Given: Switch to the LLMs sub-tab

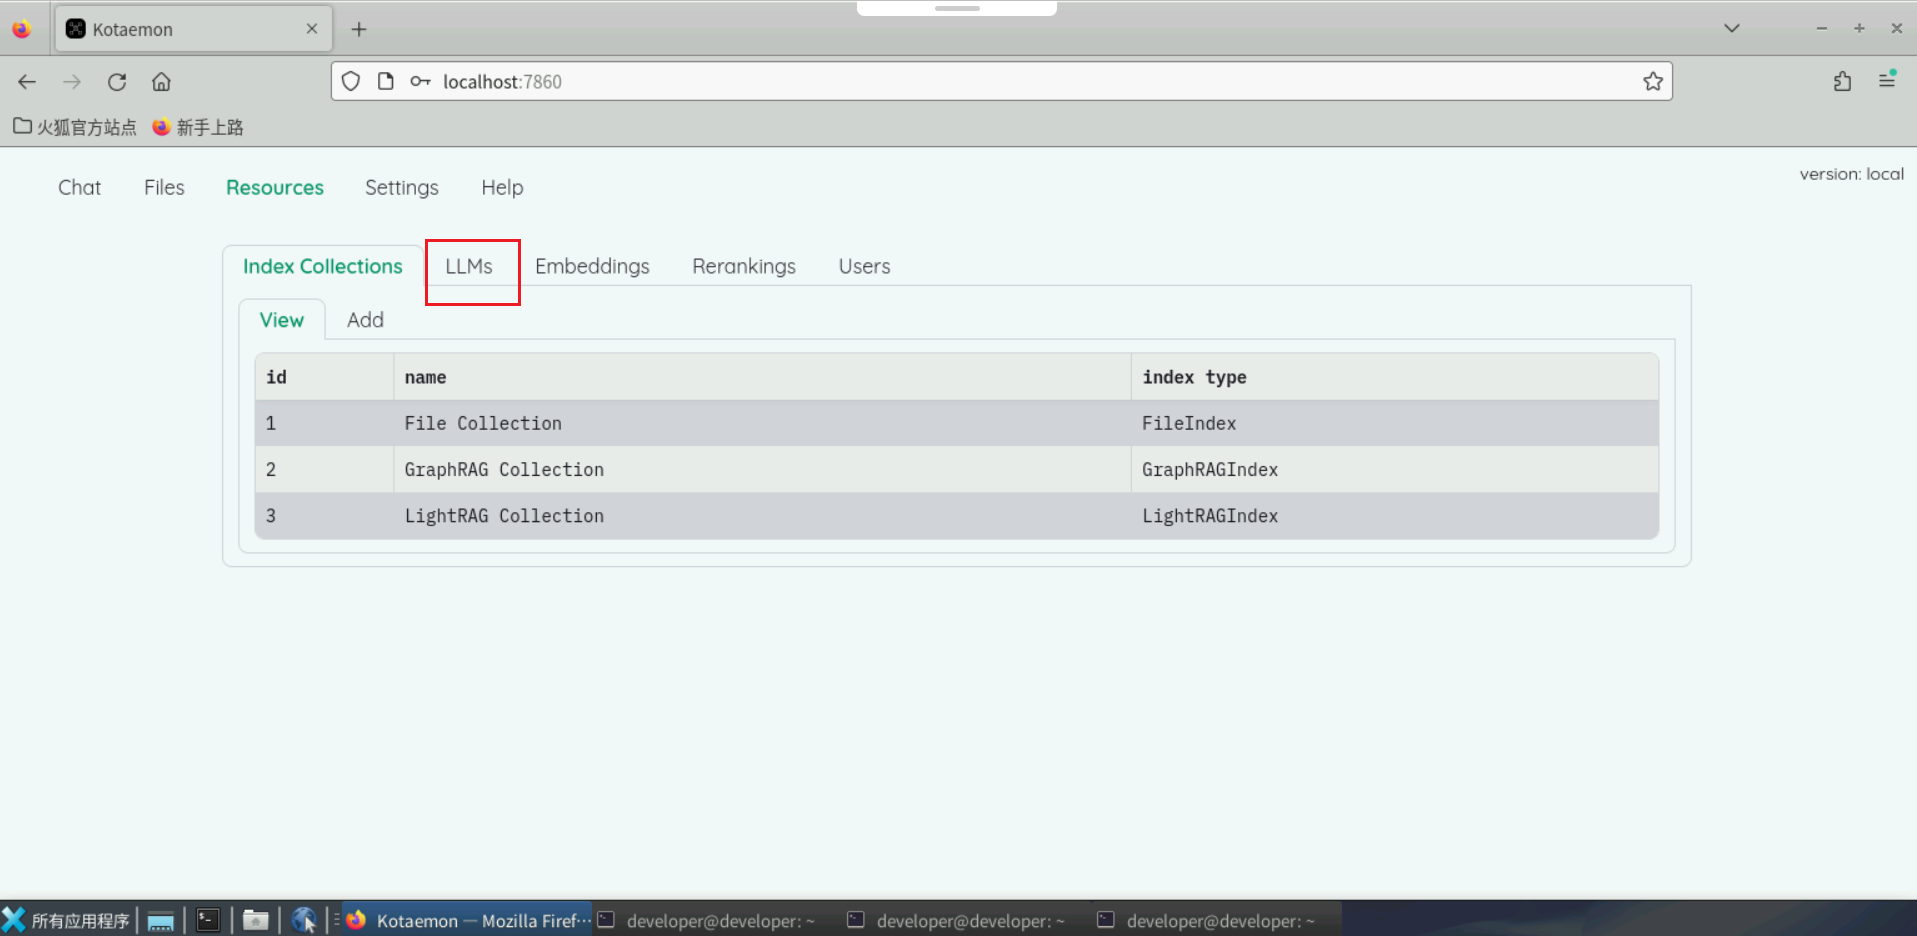Looking at the screenshot, I should 469,266.
